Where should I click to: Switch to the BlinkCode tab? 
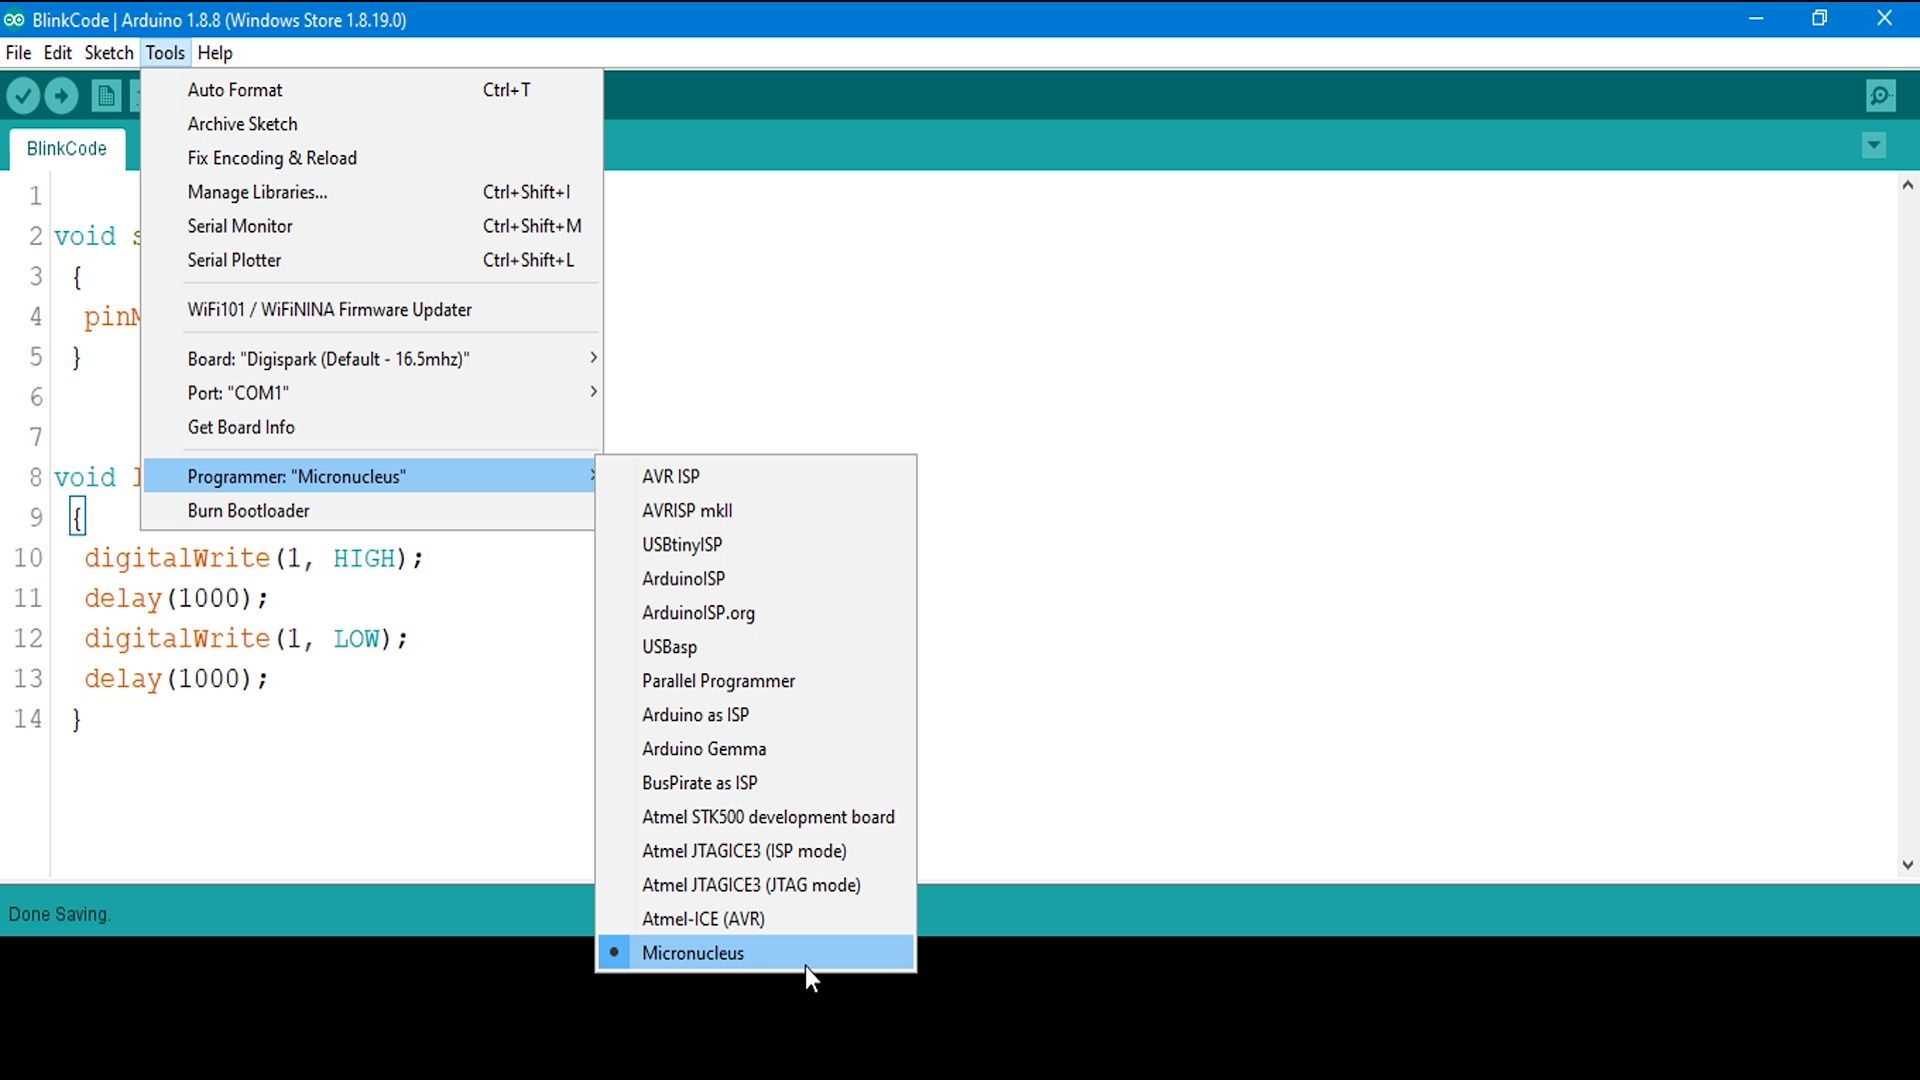(66, 148)
